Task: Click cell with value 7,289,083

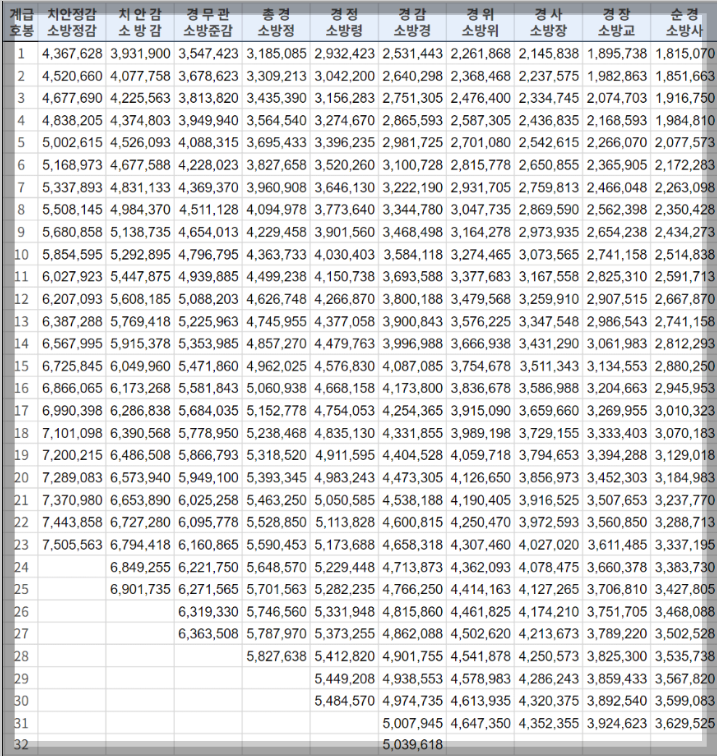Action: [72, 478]
